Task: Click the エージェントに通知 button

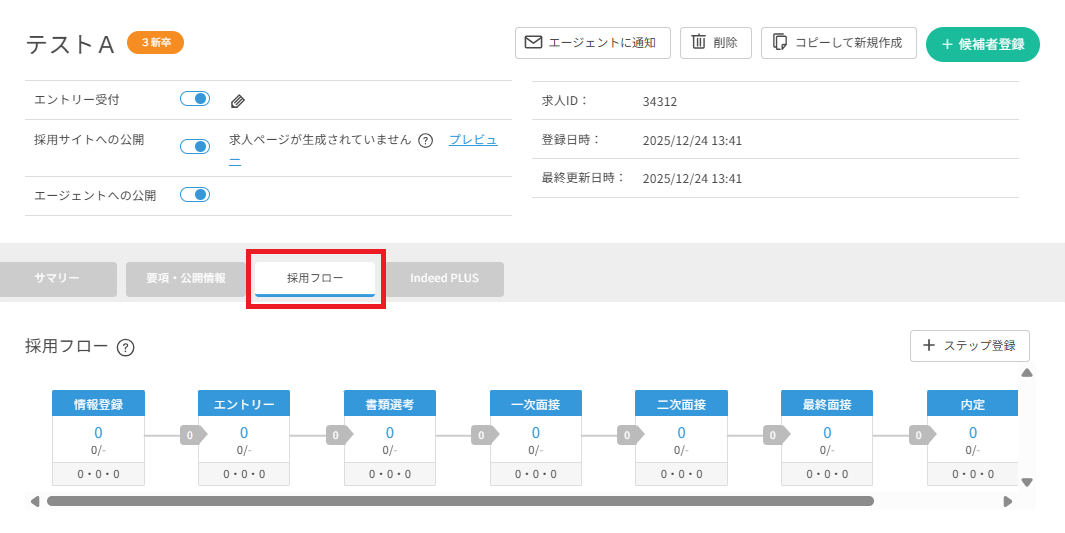Action: pos(592,43)
